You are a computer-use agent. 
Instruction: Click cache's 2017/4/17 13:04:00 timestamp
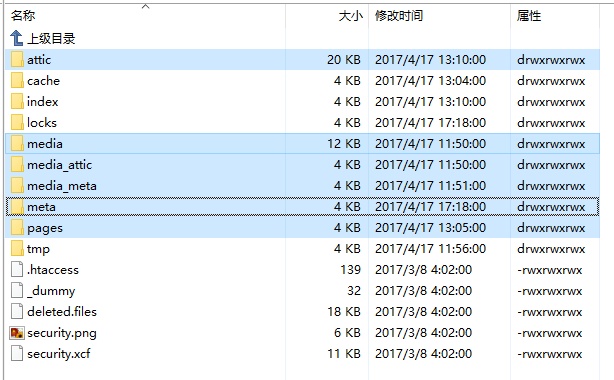[430, 81]
